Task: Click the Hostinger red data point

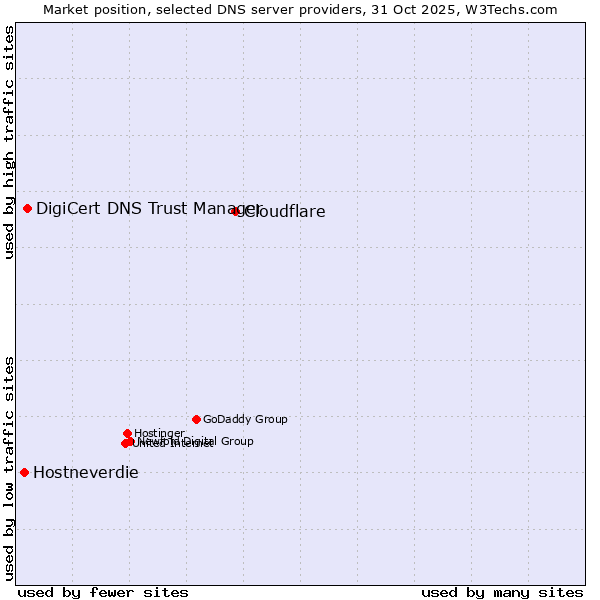Action: click(128, 433)
